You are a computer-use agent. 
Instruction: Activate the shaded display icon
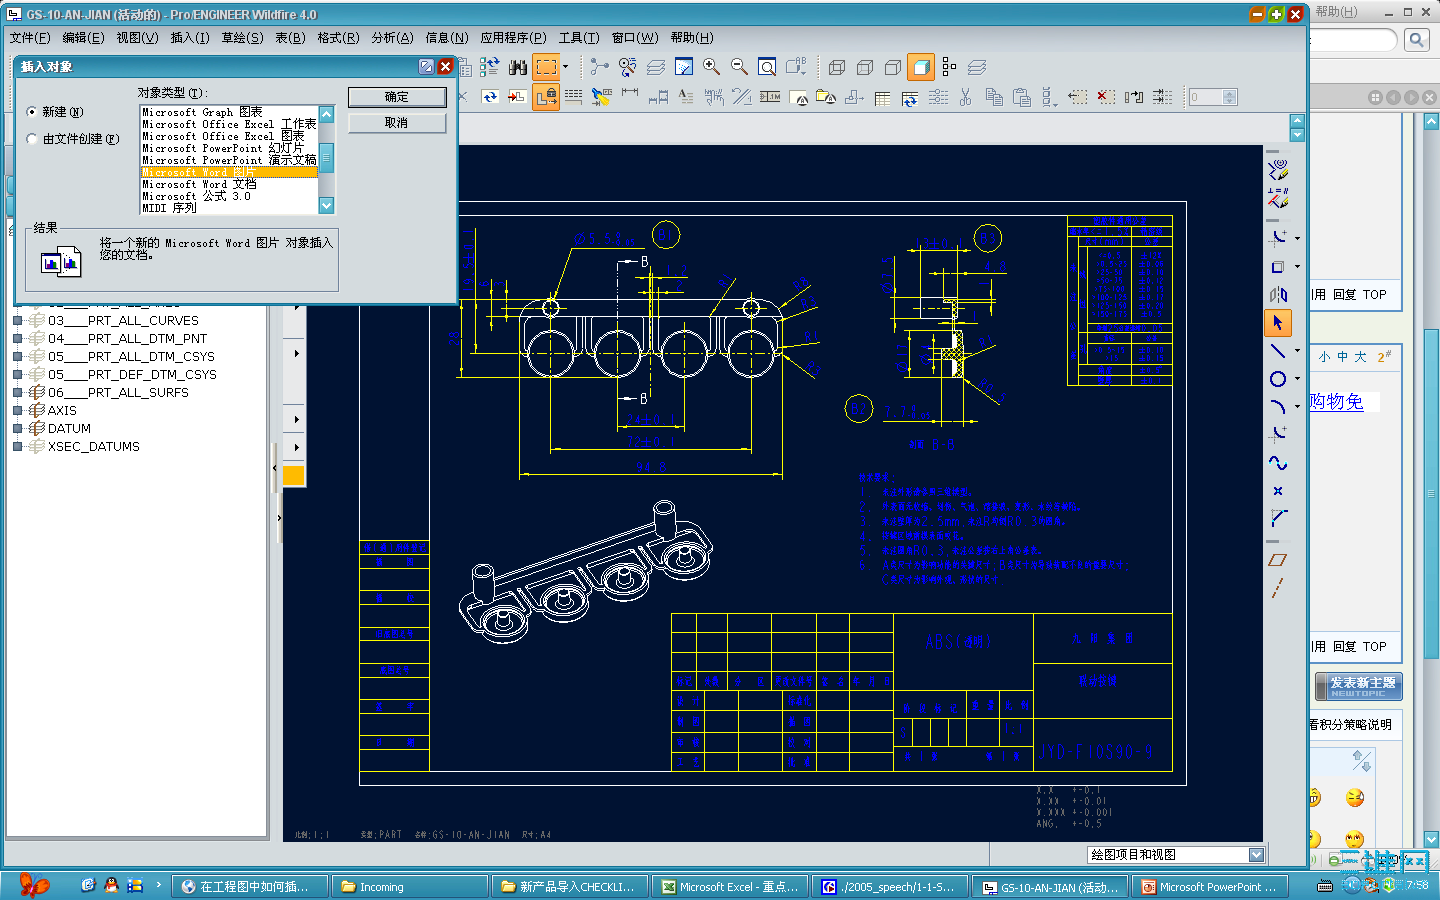pyautogui.click(x=921, y=67)
